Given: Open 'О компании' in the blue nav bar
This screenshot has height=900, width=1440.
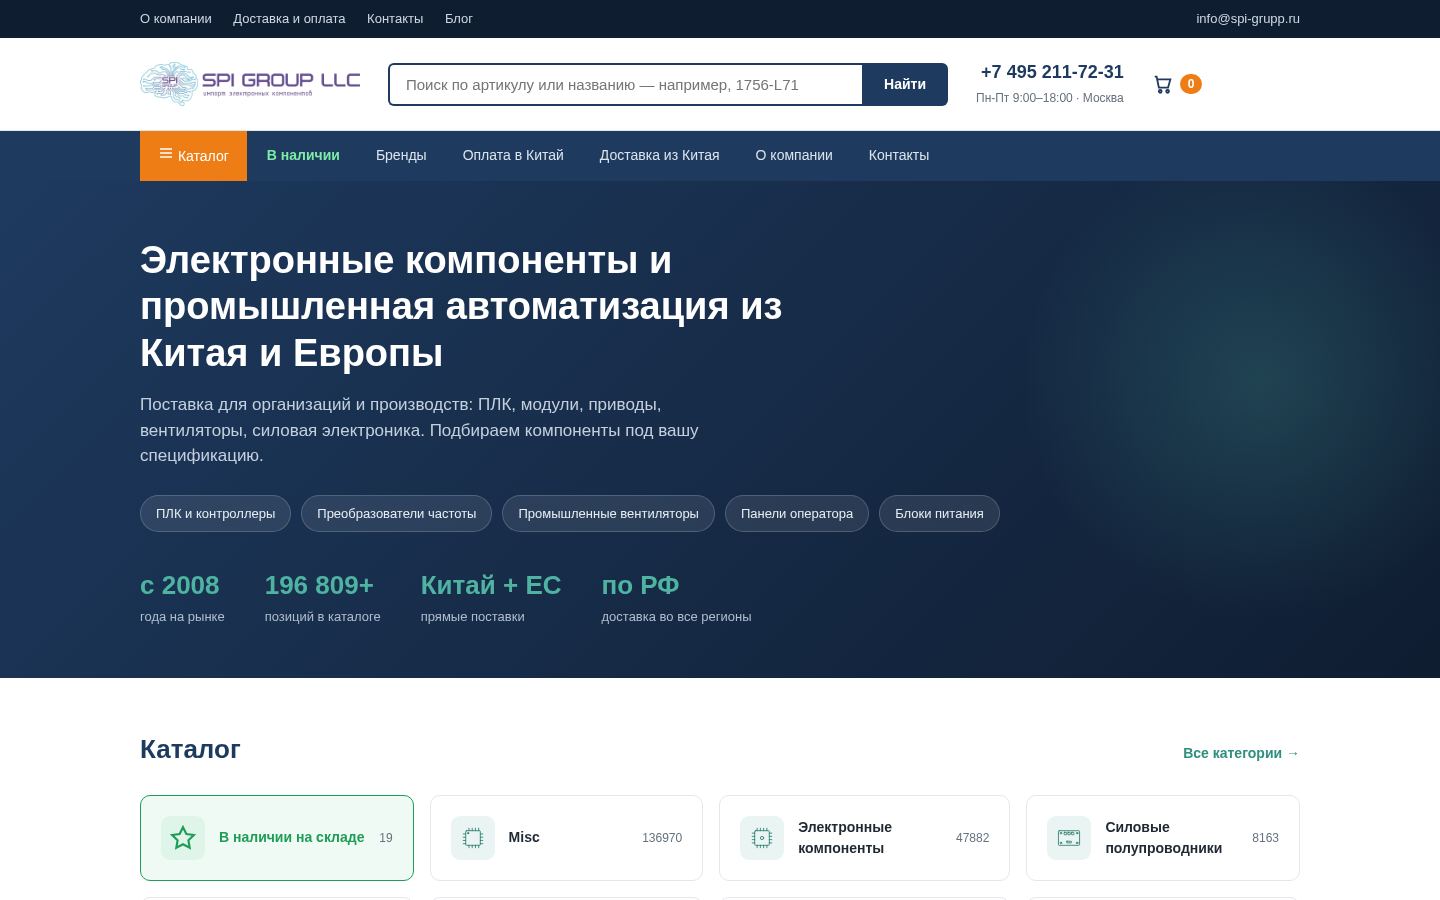Looking at the screenshot, I should (x=794, y=155).
